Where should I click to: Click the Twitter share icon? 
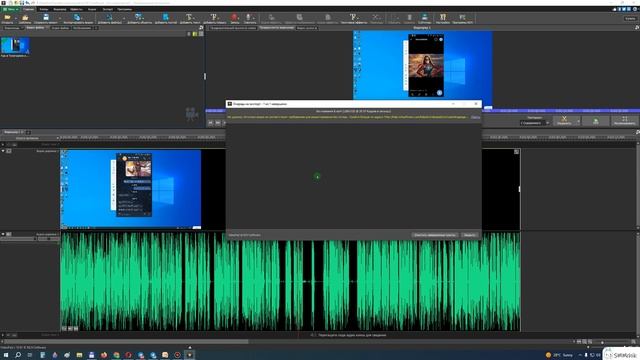[624, 9]
